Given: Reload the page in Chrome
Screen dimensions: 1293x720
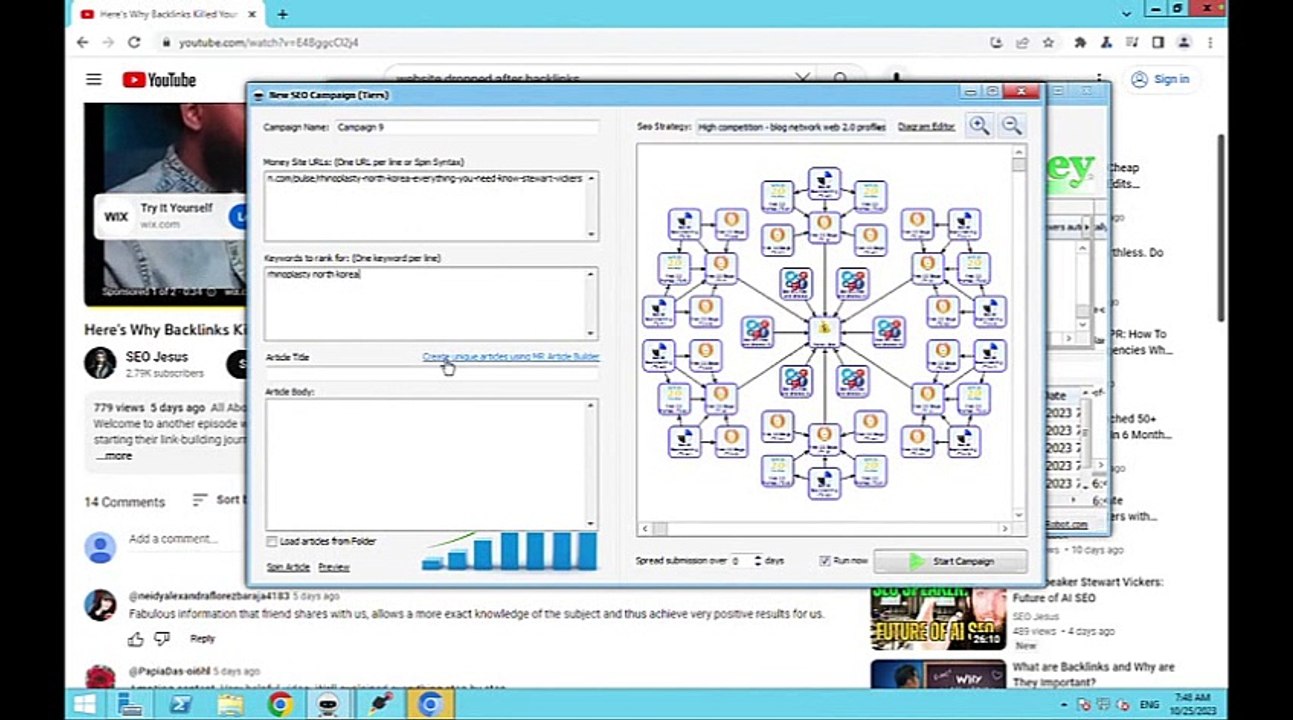Looking at the screenshot, I should [134, 43].
